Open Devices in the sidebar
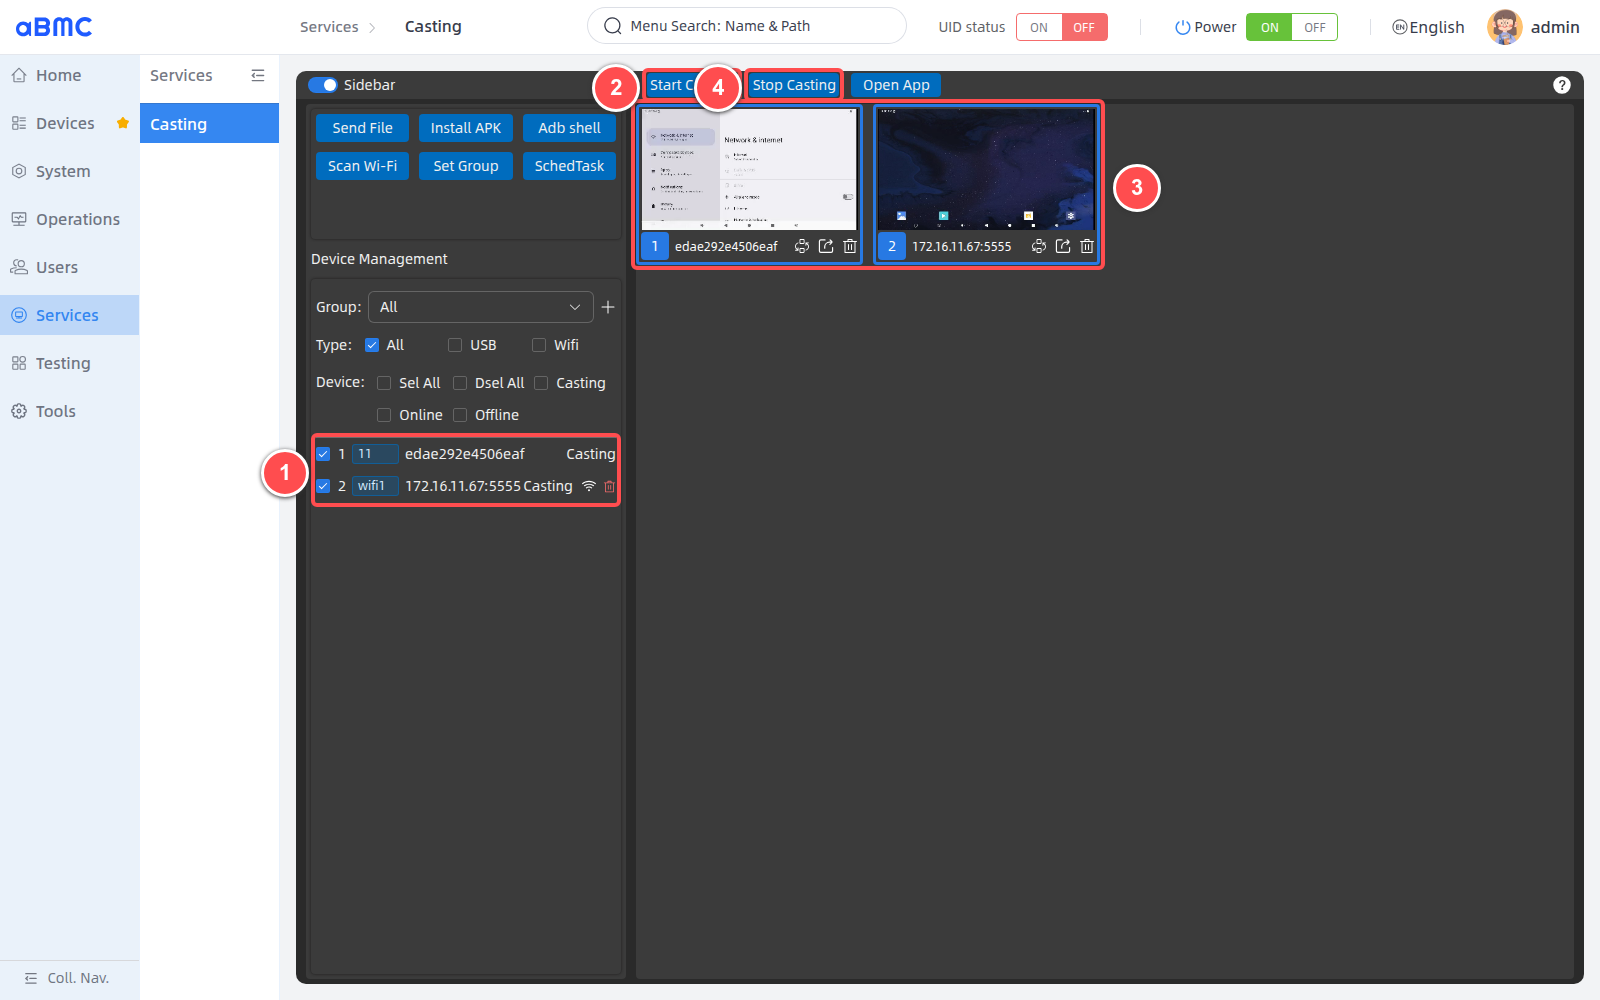The height and width of the screenshot is (1000, 1600). (x=69, y=123)
